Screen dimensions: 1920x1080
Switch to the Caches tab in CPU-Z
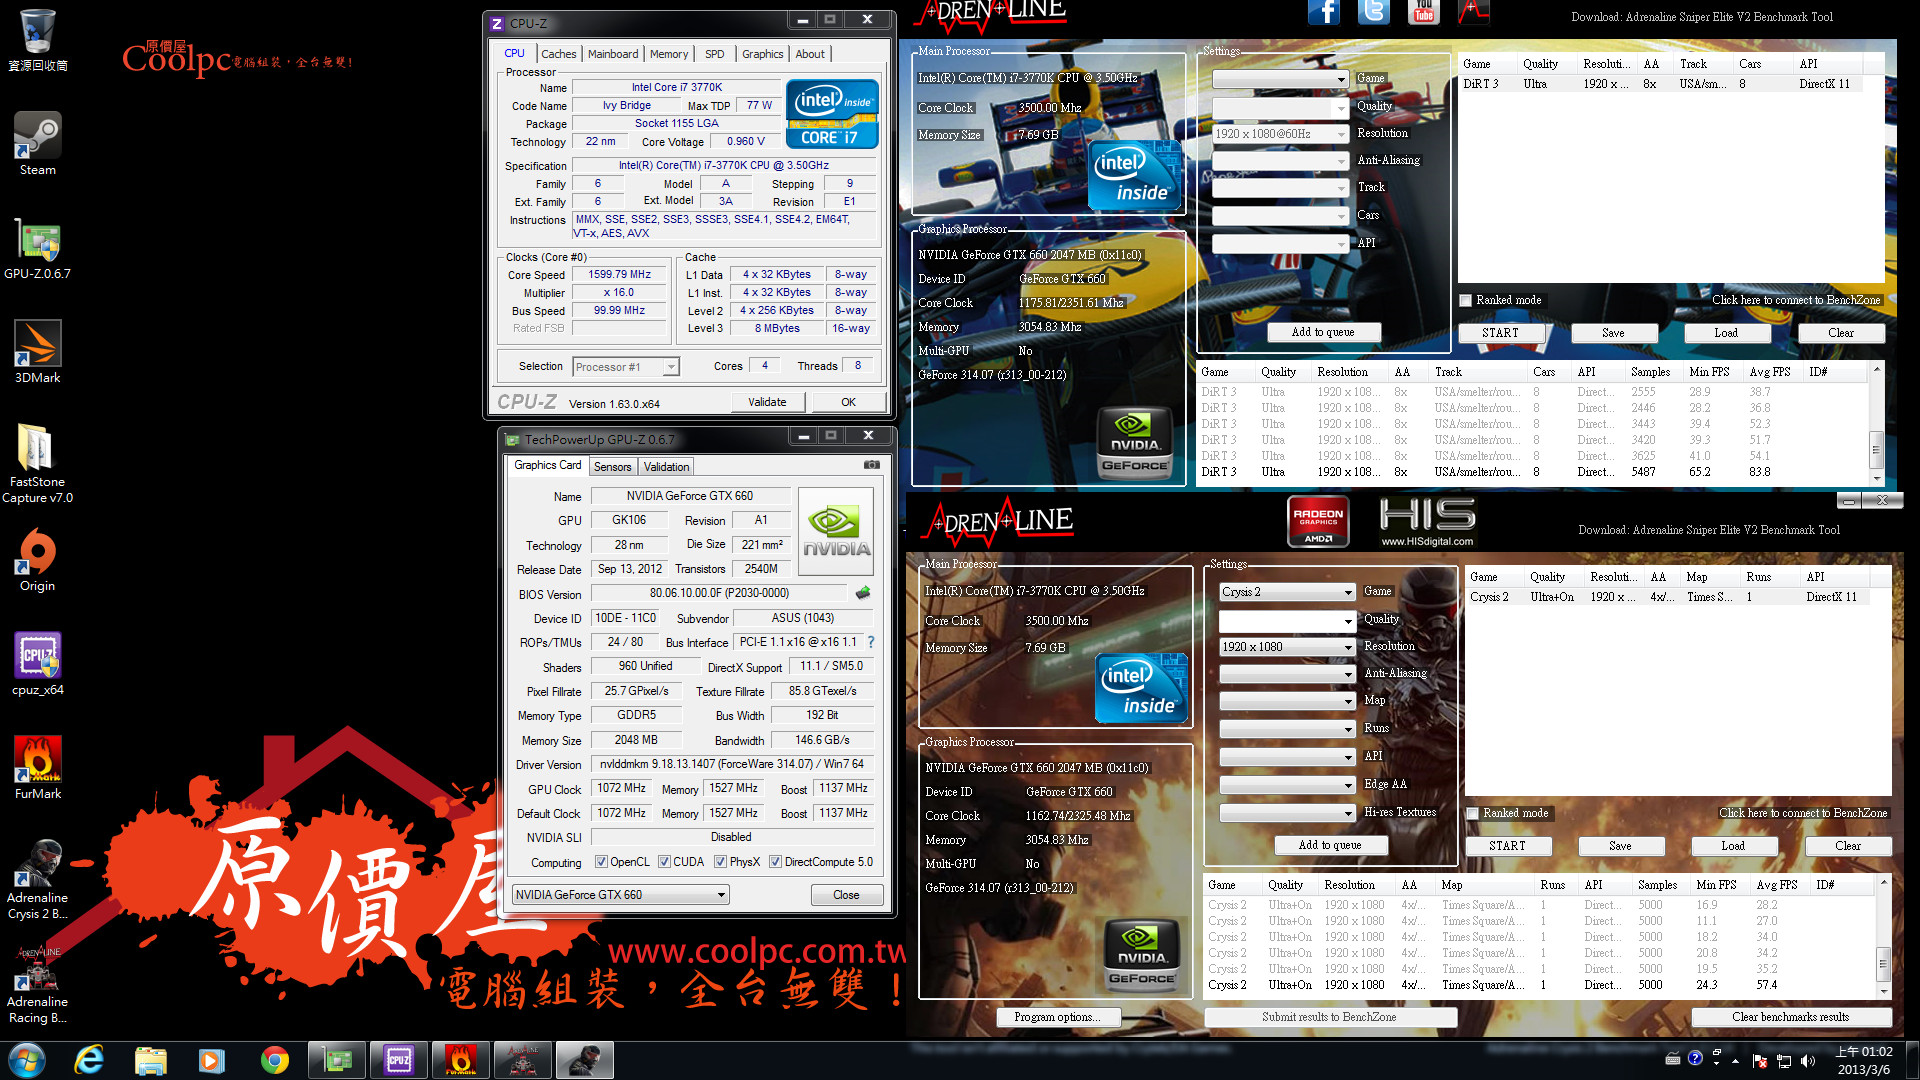click(x=558, y=54)
